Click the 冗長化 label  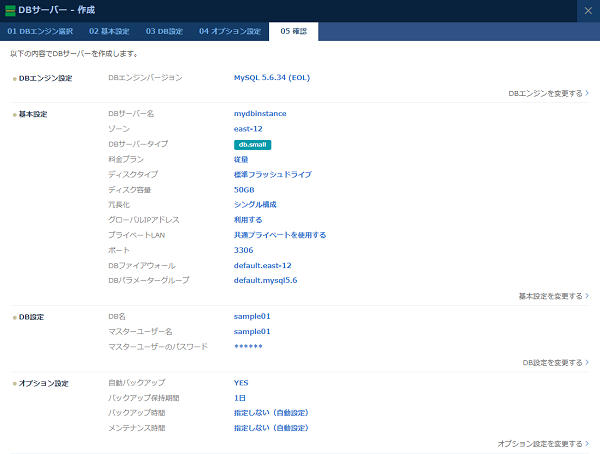[119, 205]
